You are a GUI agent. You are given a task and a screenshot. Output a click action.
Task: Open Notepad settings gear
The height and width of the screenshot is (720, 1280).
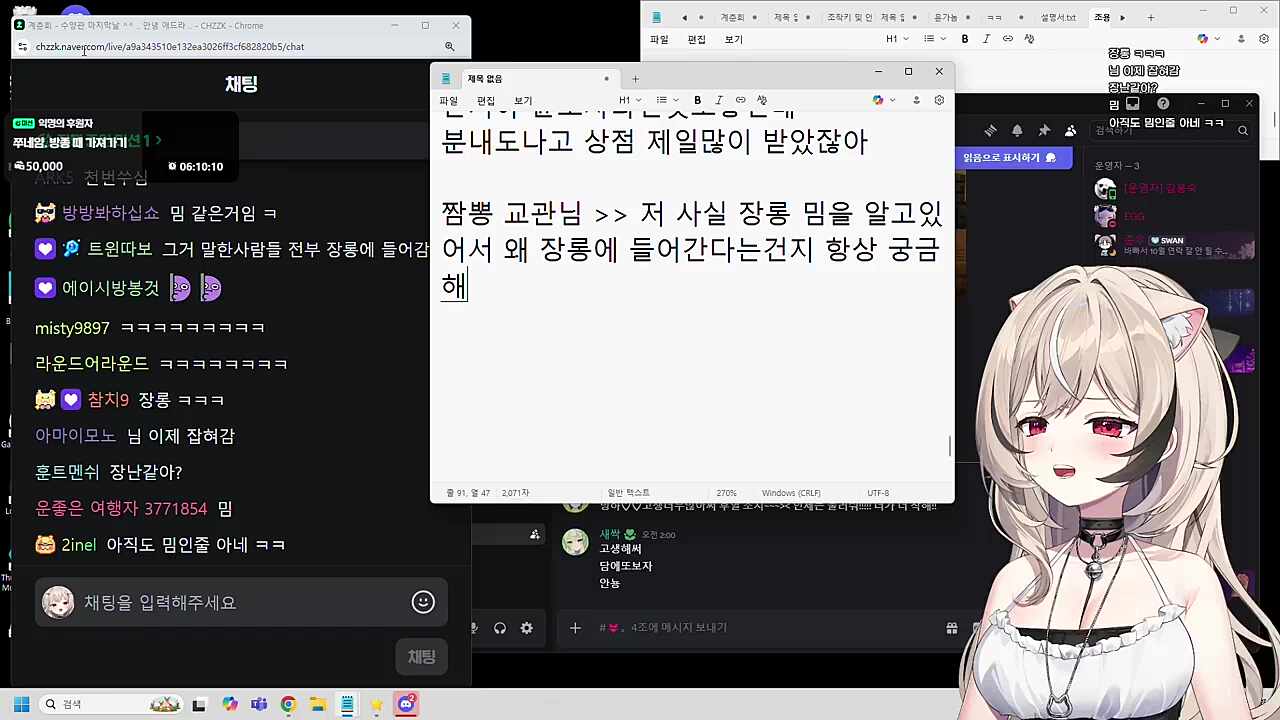[938, 100]
